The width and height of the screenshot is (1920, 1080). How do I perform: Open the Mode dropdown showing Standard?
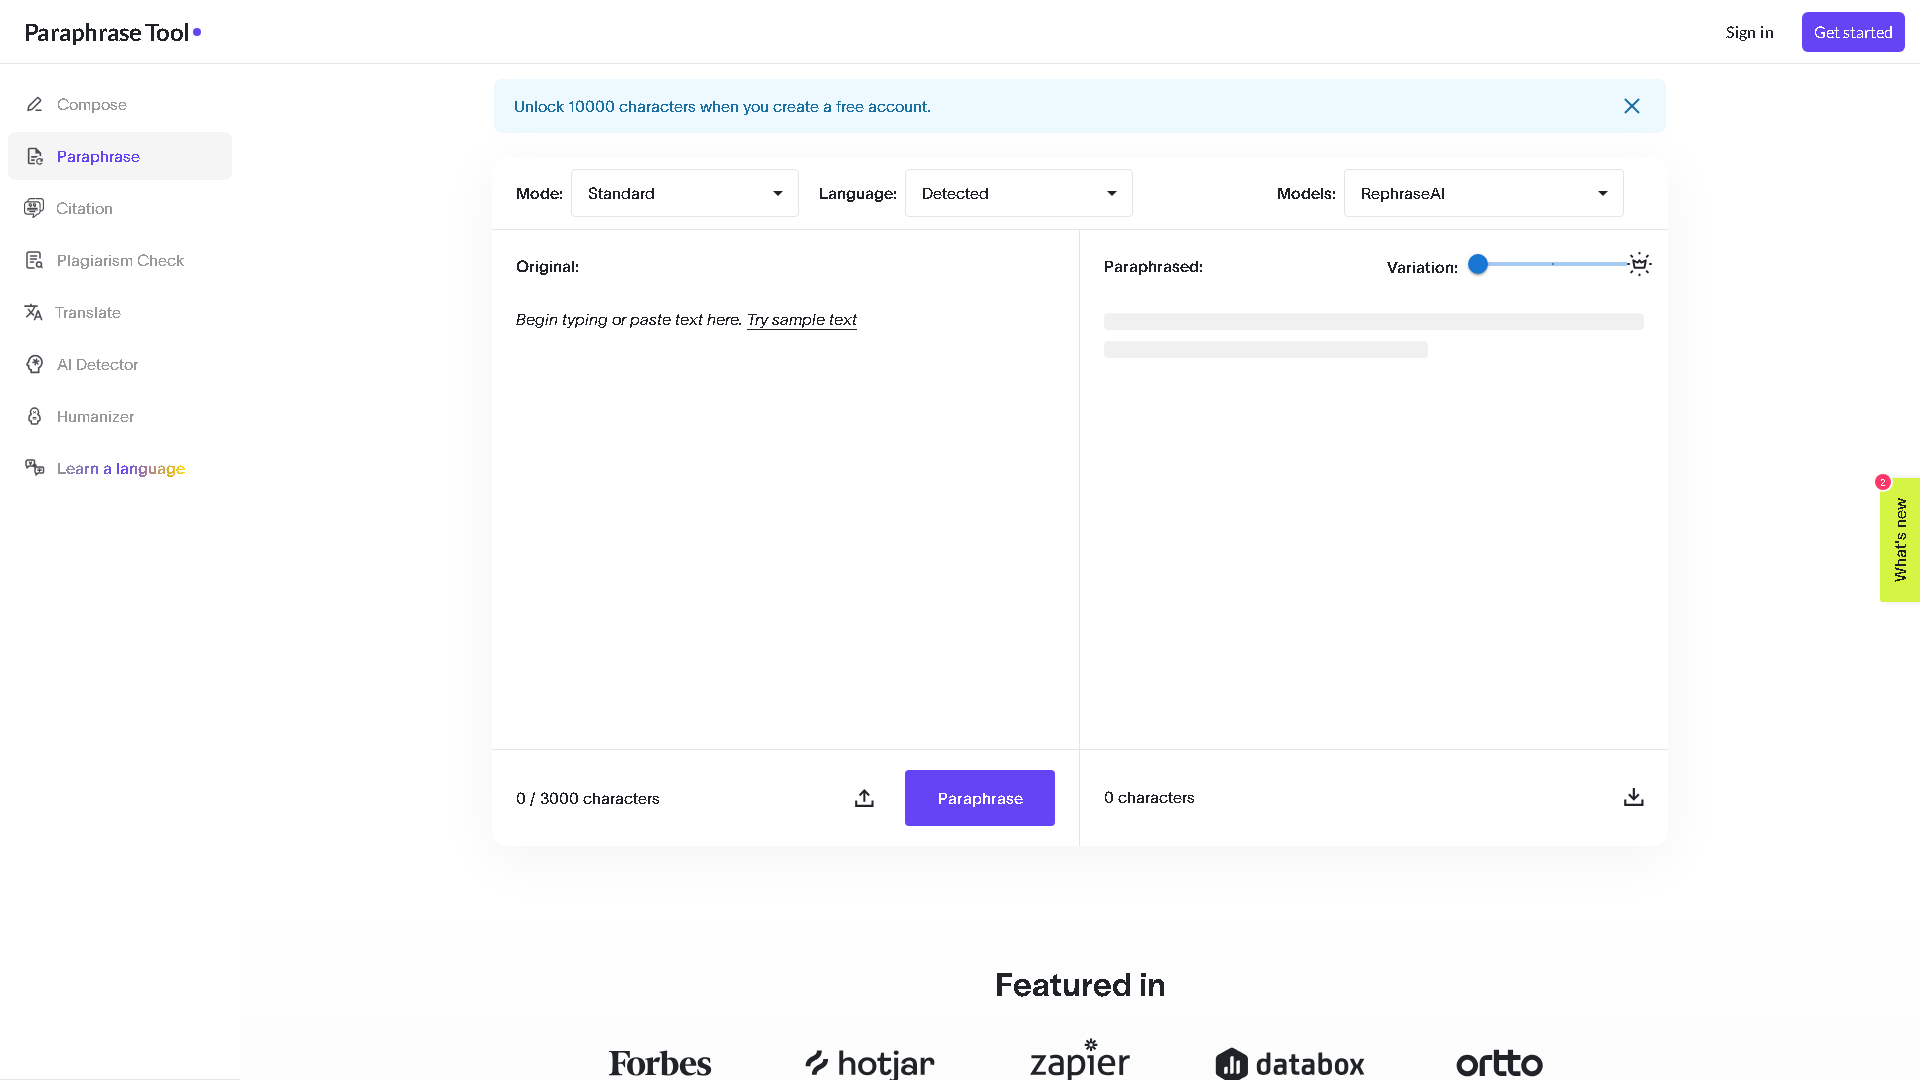click(x=684, y=193)
